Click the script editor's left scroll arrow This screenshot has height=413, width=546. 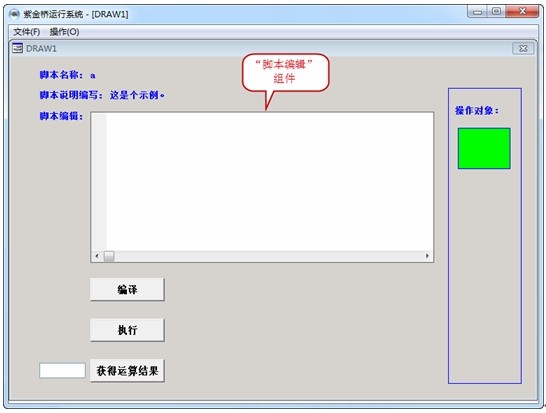click(x=97, y=256)
